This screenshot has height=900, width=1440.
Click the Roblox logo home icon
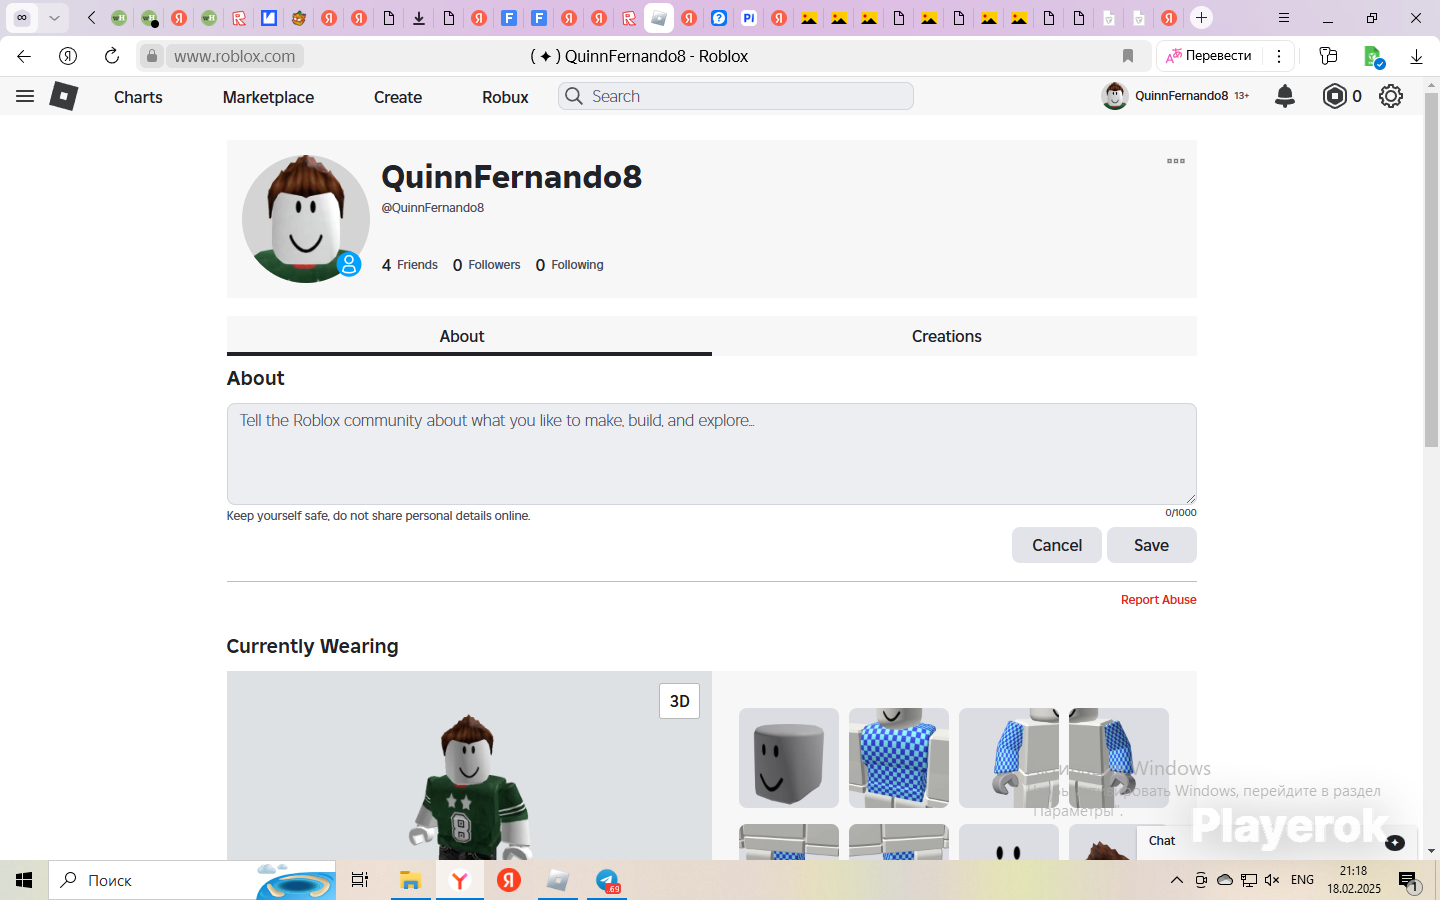coord(64,96)
